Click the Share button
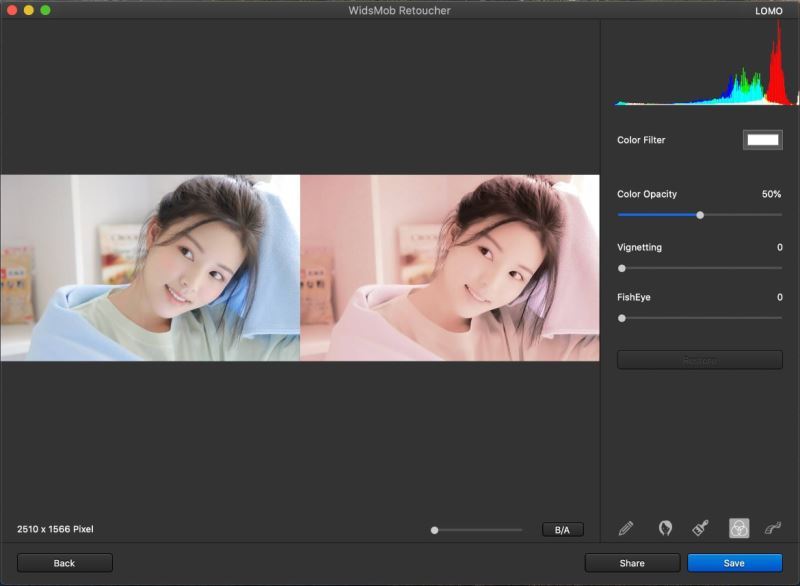 pos(633,562)
